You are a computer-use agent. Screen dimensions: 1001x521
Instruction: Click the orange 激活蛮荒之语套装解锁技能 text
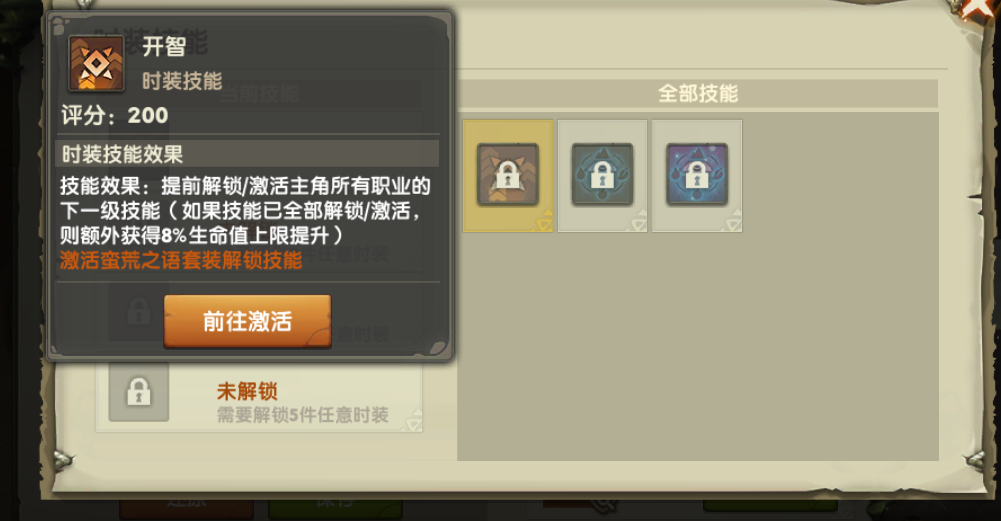click(181, 260)
